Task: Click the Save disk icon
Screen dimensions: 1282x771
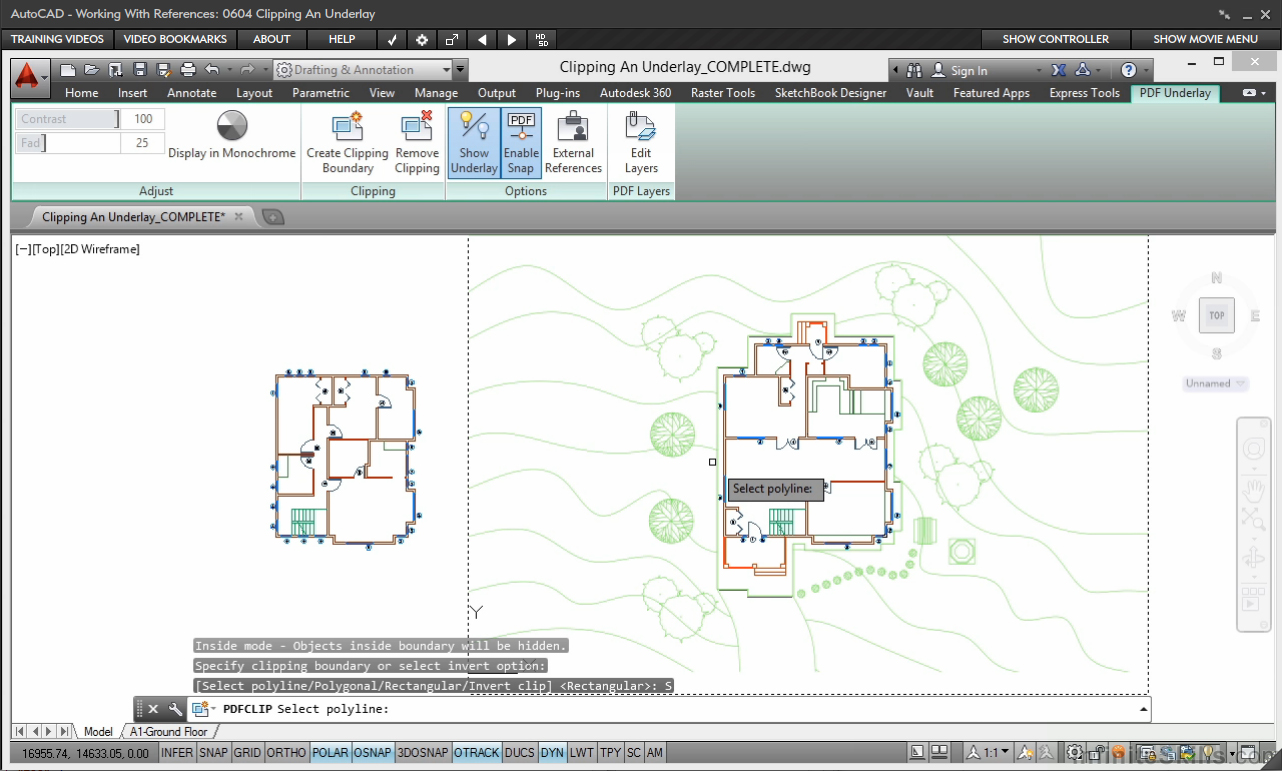Action: (x=140, y=70)
